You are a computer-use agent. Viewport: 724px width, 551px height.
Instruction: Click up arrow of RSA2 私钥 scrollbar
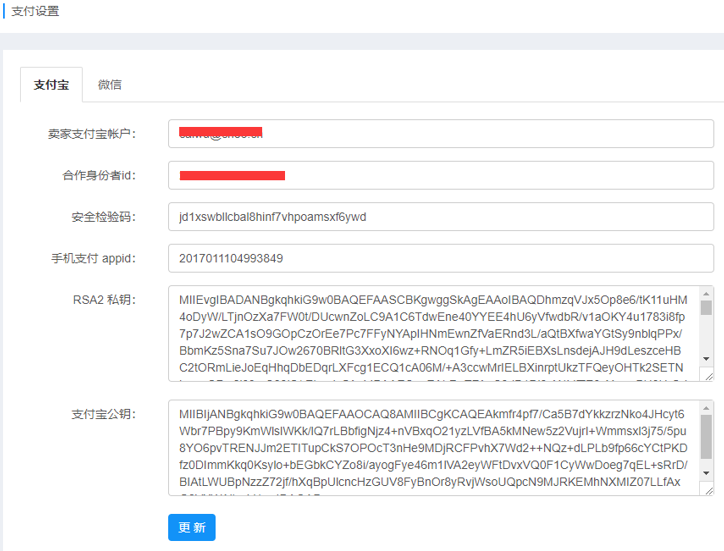coord(706,293)
